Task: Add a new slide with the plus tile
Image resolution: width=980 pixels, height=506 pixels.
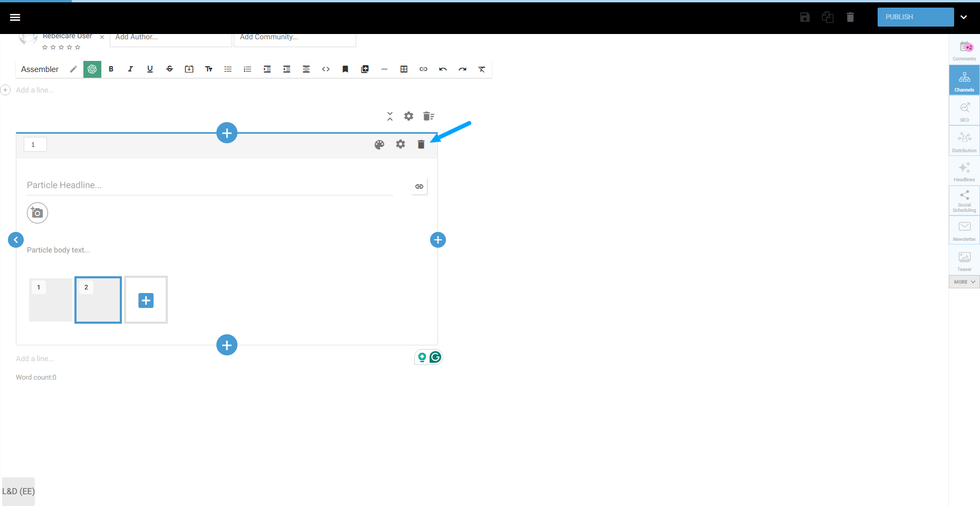Action: pyautogui.click(x=146, y=300)
